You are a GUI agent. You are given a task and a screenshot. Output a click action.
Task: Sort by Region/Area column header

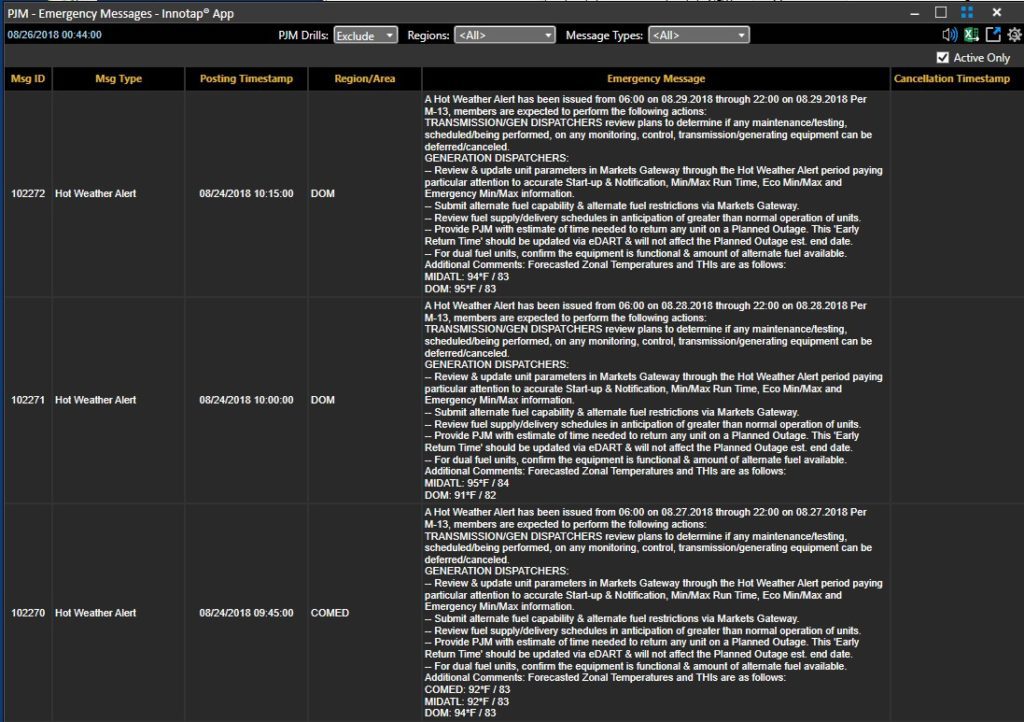(x=364, y=78)
